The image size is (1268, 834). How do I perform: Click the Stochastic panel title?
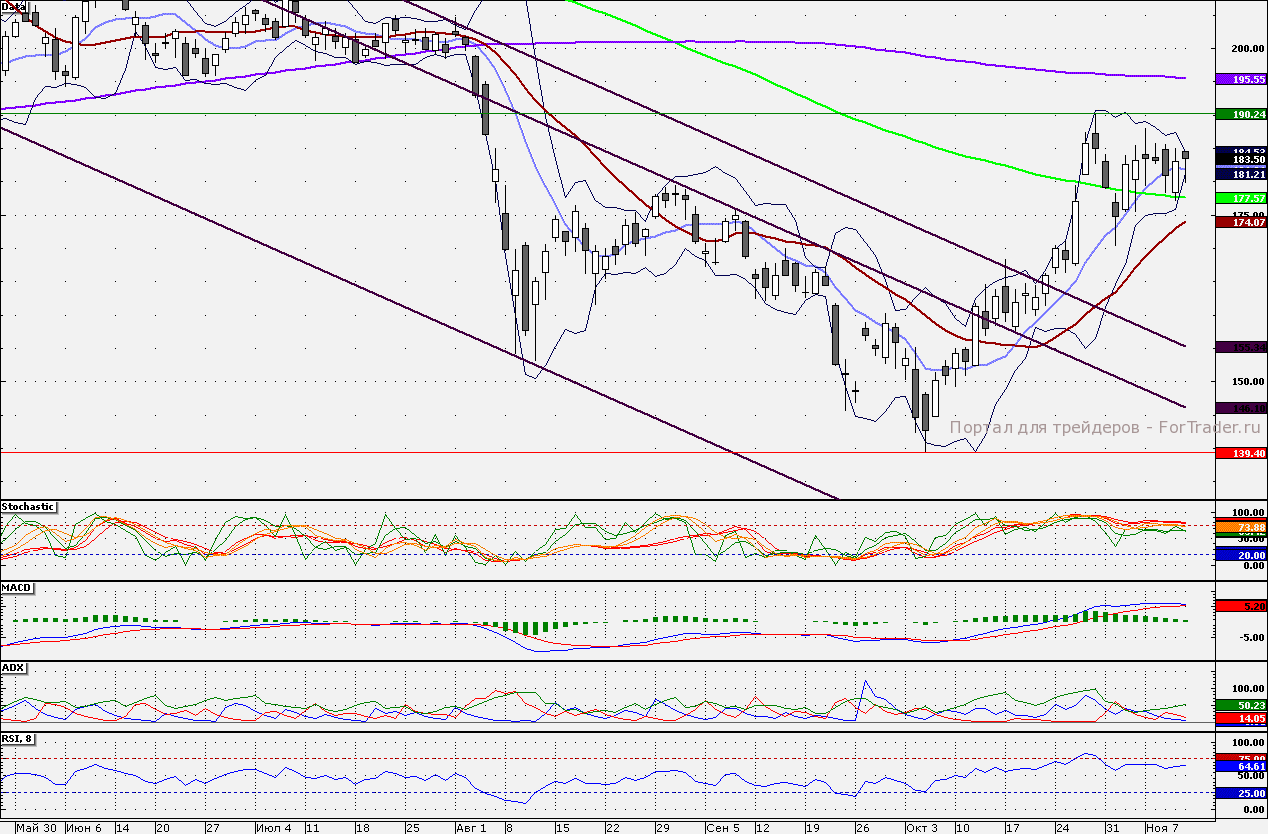(28, 507)
